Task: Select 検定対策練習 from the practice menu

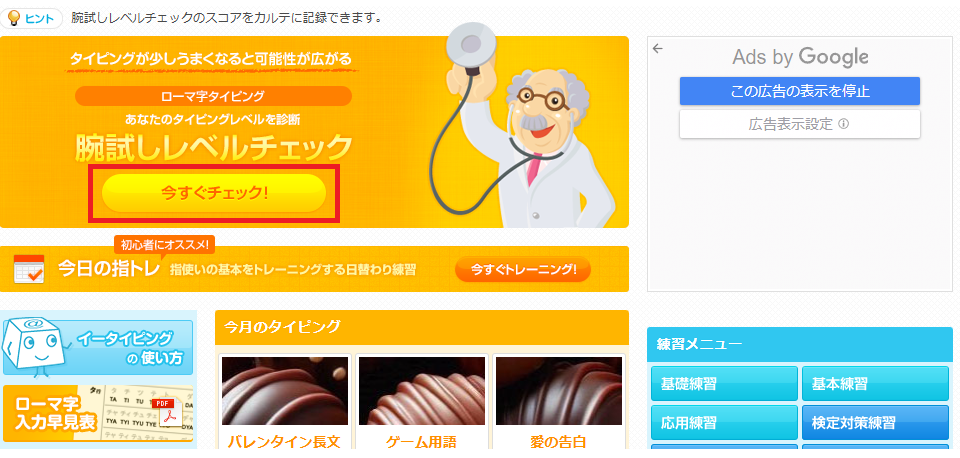Action: (876, 422)
